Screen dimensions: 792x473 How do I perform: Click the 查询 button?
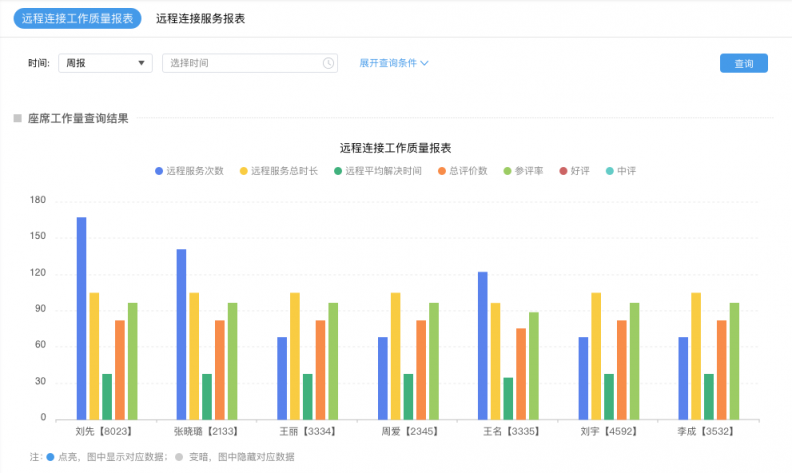click(744, 63)
